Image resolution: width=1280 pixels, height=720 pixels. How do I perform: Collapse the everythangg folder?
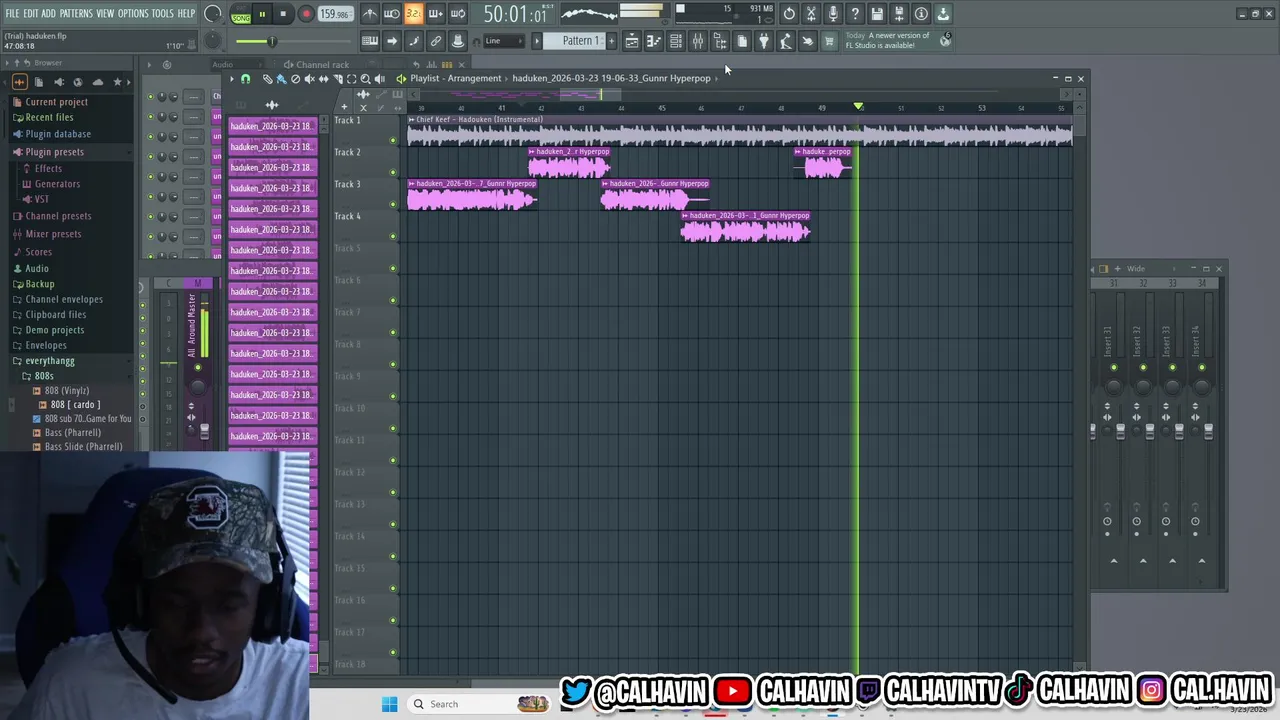click(x=49, y=361)
